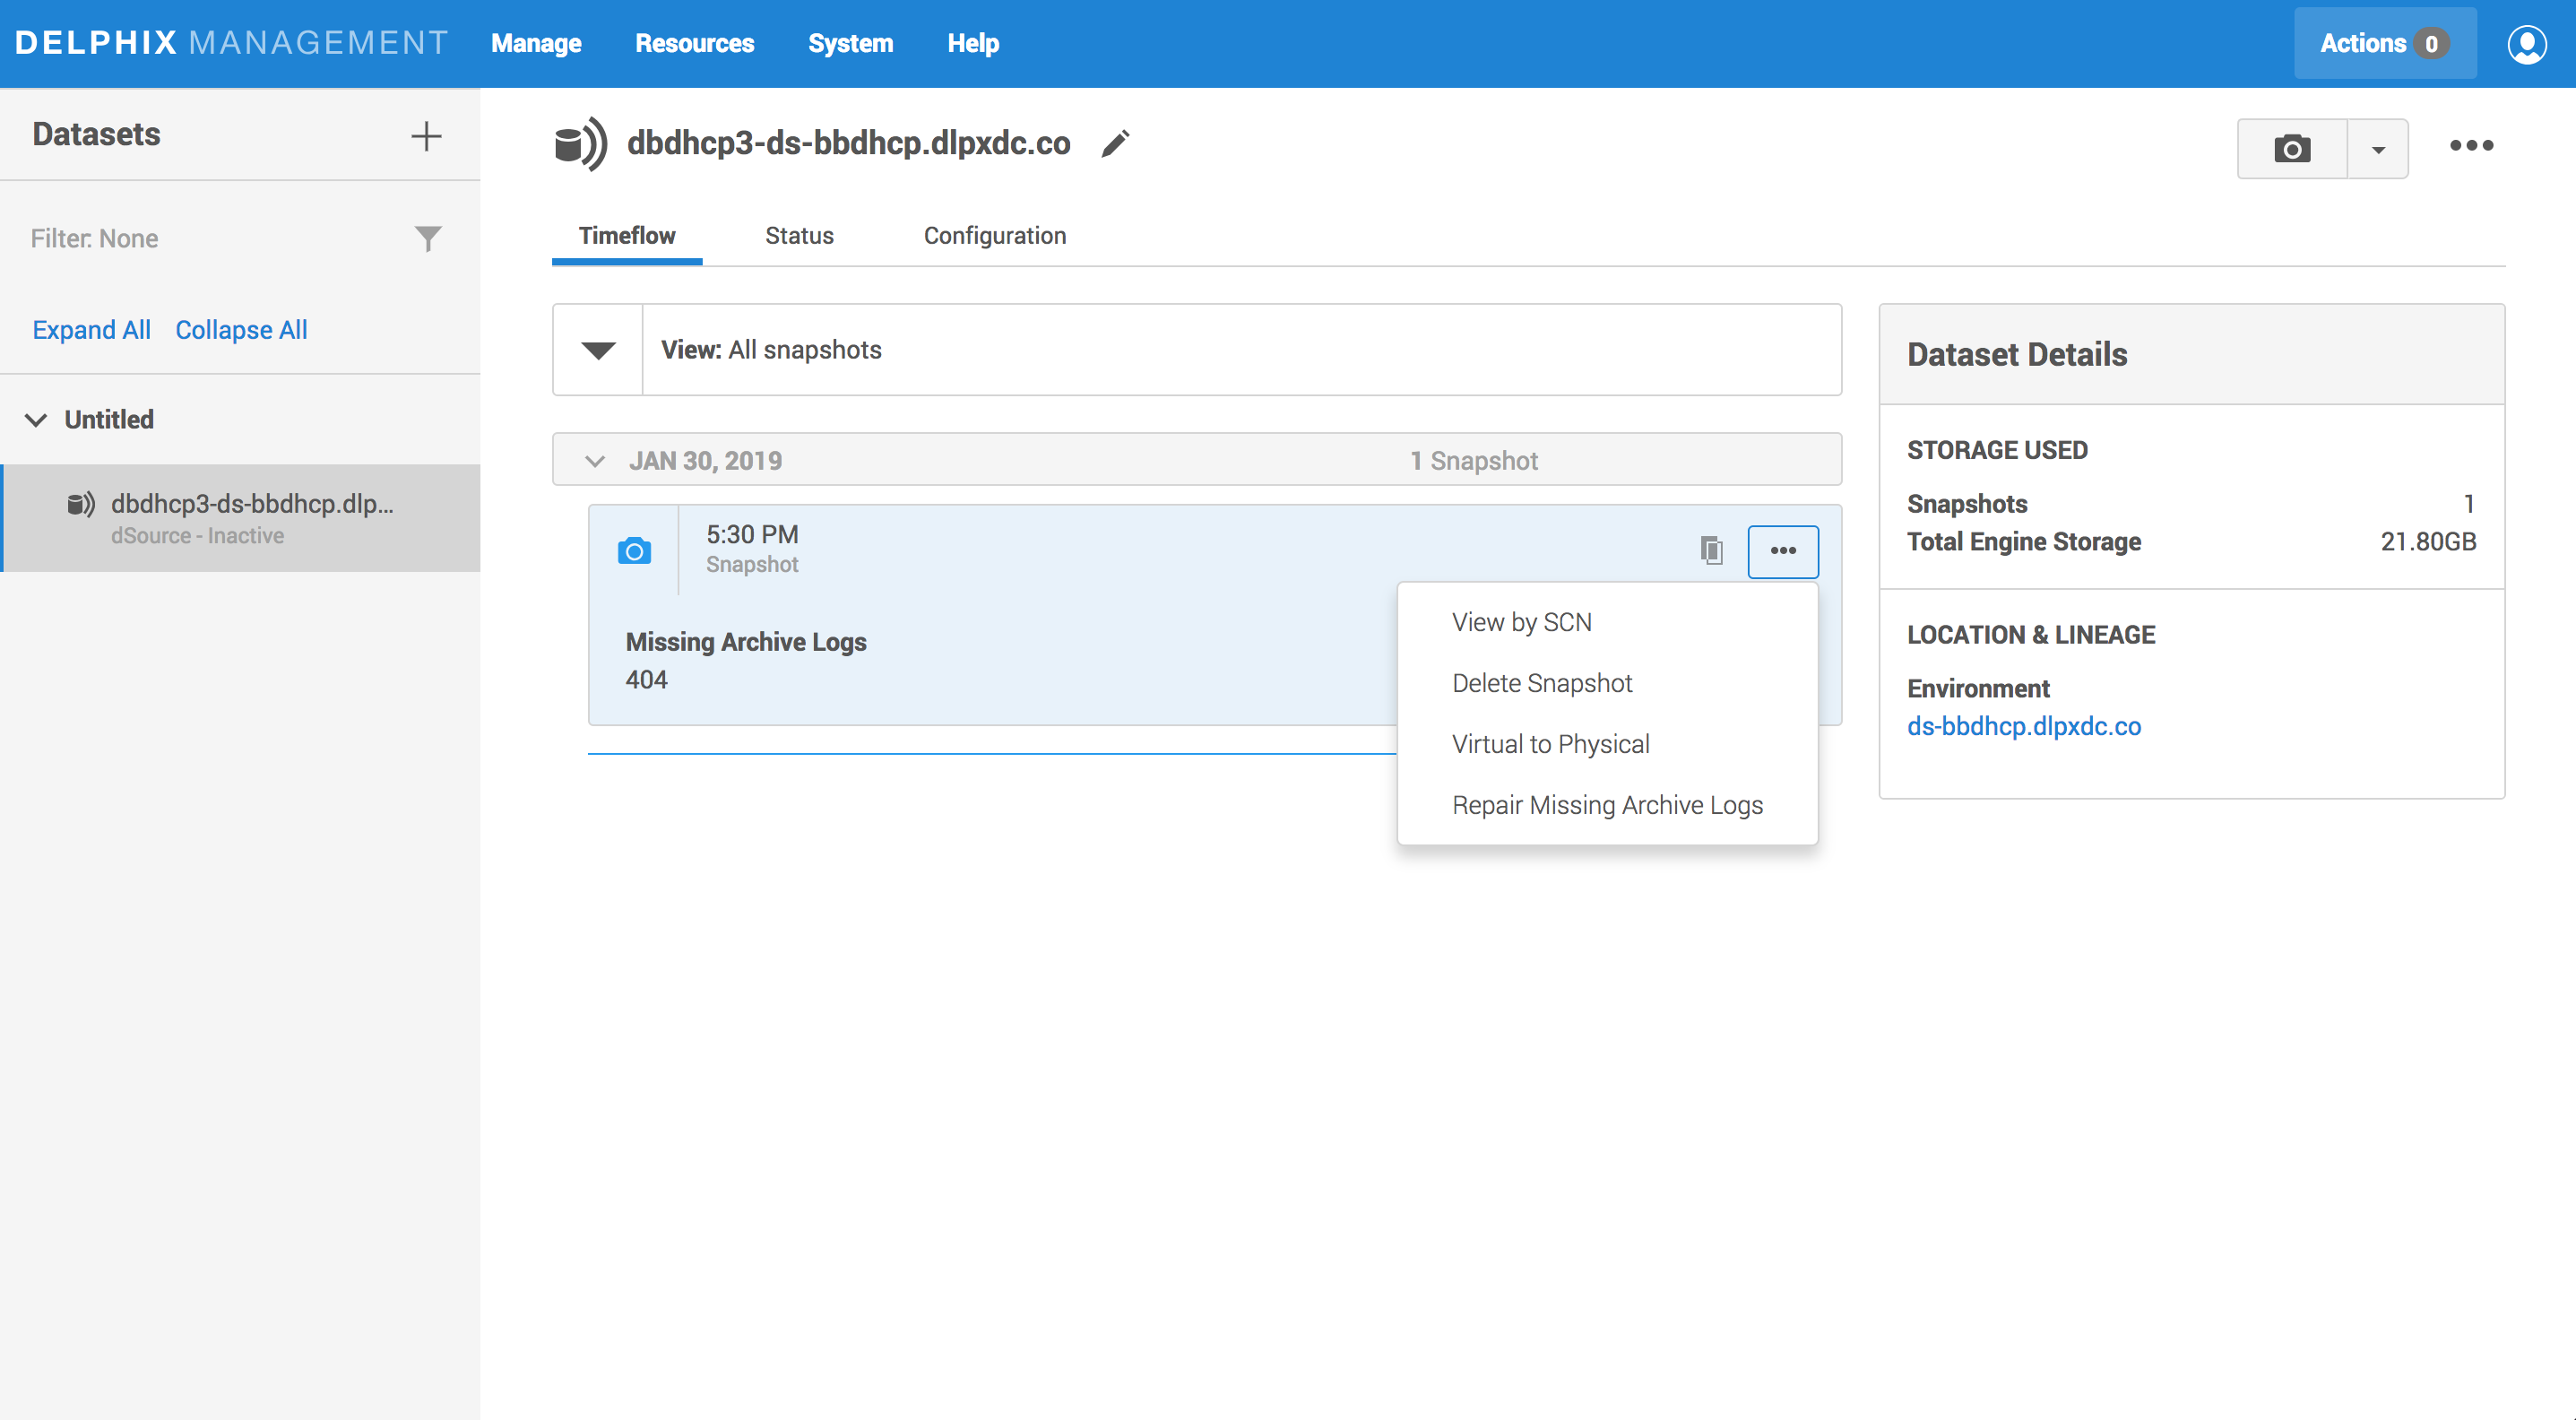The width and height of the screenshot is (2576, 1420).
Task: Collapse the JAN 30, 2019 snapshot group
Action: pos(595,461)
